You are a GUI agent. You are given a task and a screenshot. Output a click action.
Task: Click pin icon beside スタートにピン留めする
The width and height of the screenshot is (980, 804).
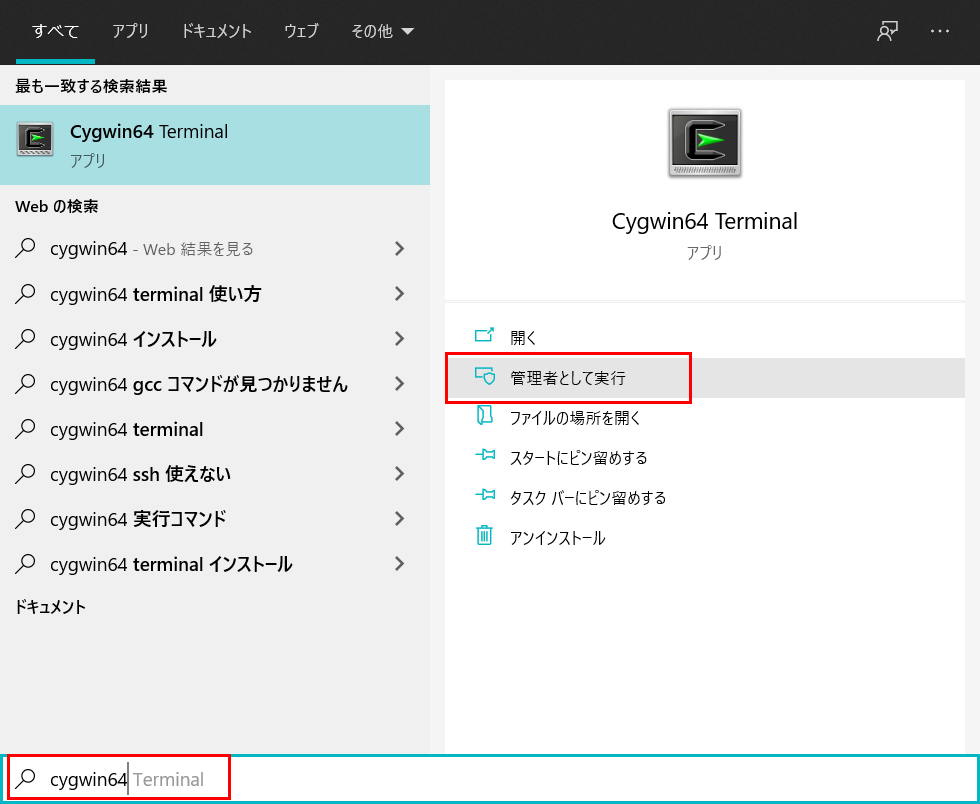485,455
